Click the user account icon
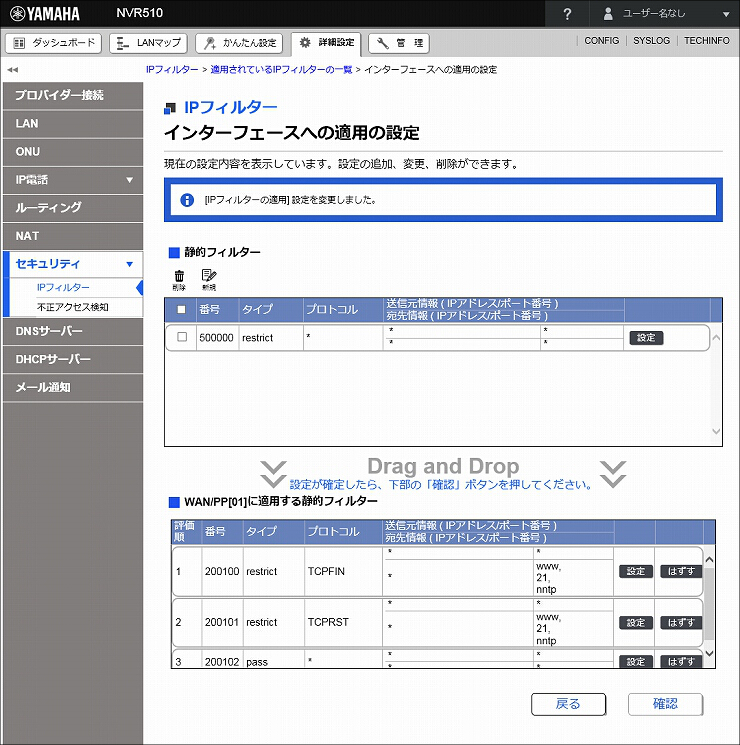Screen dimensions: 740x745 (x=608, y=14)
